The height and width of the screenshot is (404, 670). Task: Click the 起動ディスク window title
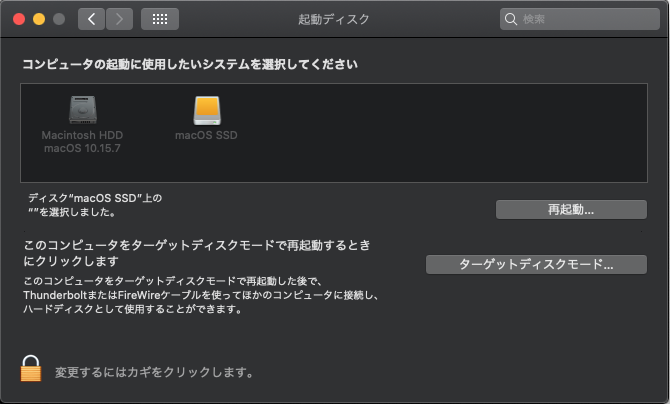334,19
